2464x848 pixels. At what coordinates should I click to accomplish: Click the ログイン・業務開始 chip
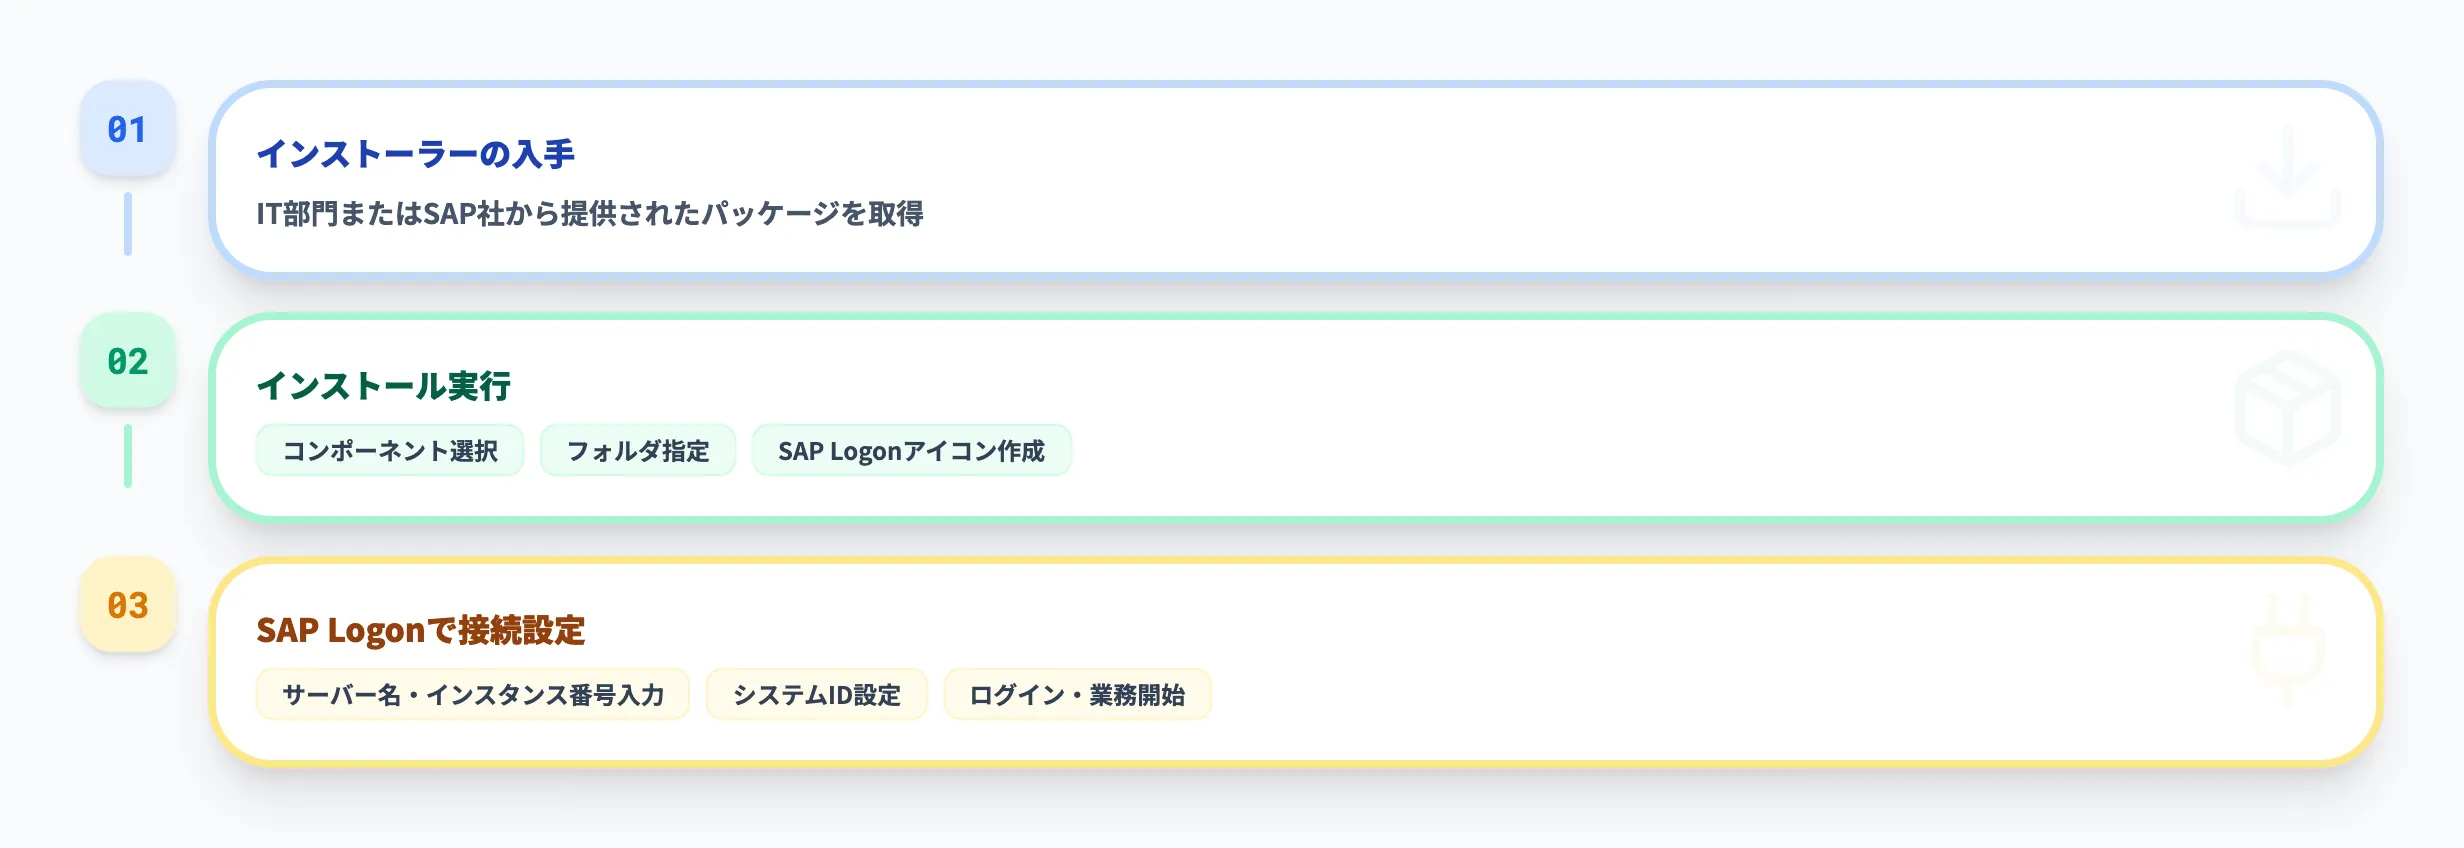pyautogui.click(x=1078, y=695)
